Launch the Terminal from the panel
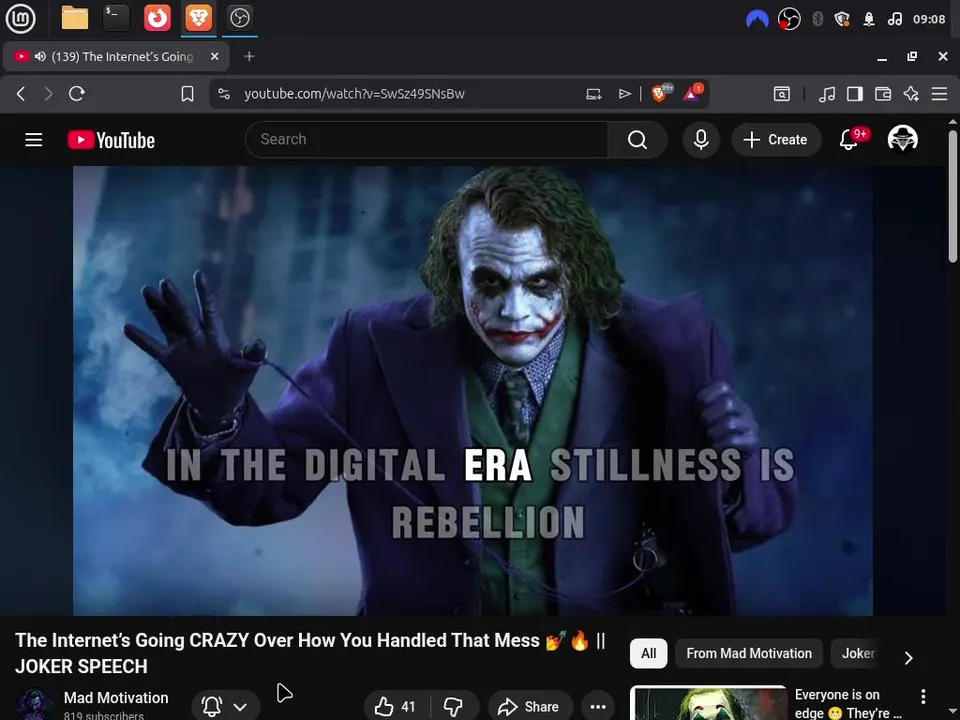Screen dimensions: 960x720 116,18
